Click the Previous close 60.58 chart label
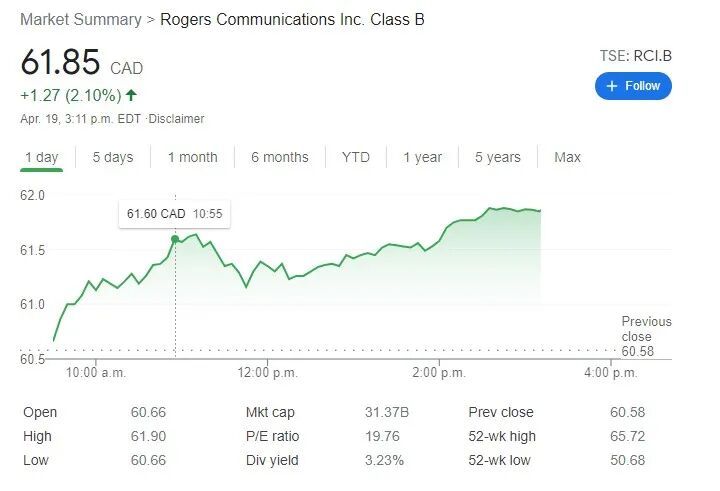The image size is (720, 491). point(647,336)
